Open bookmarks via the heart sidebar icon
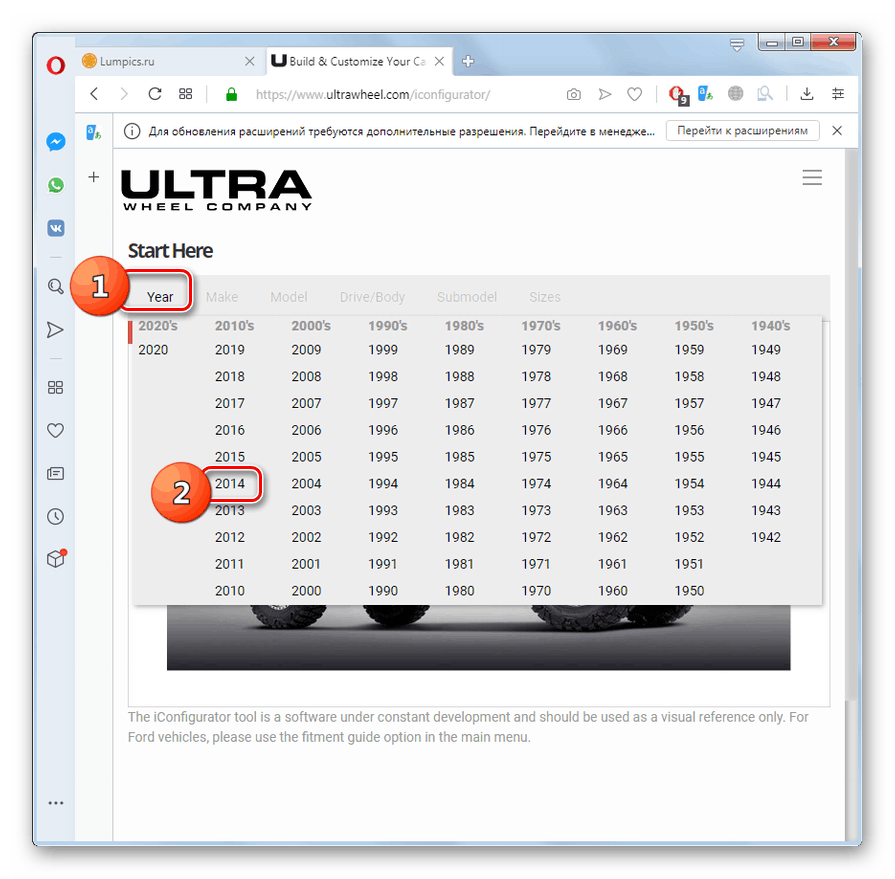 (x=55, y=430)
